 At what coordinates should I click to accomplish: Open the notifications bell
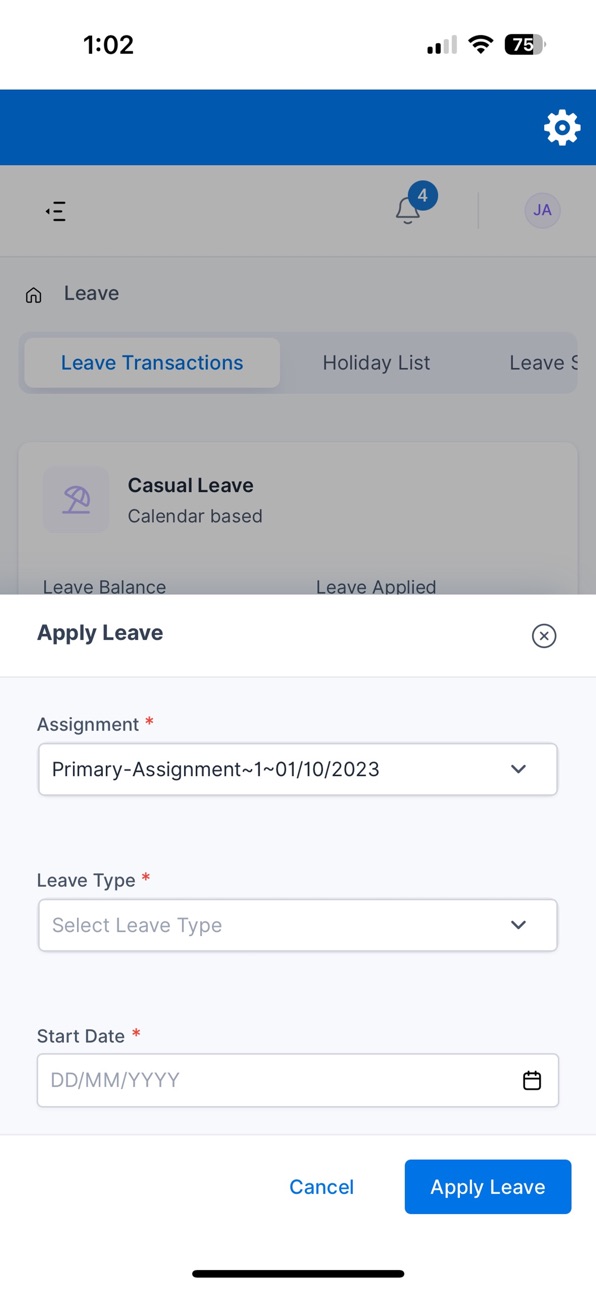[407, 211]
